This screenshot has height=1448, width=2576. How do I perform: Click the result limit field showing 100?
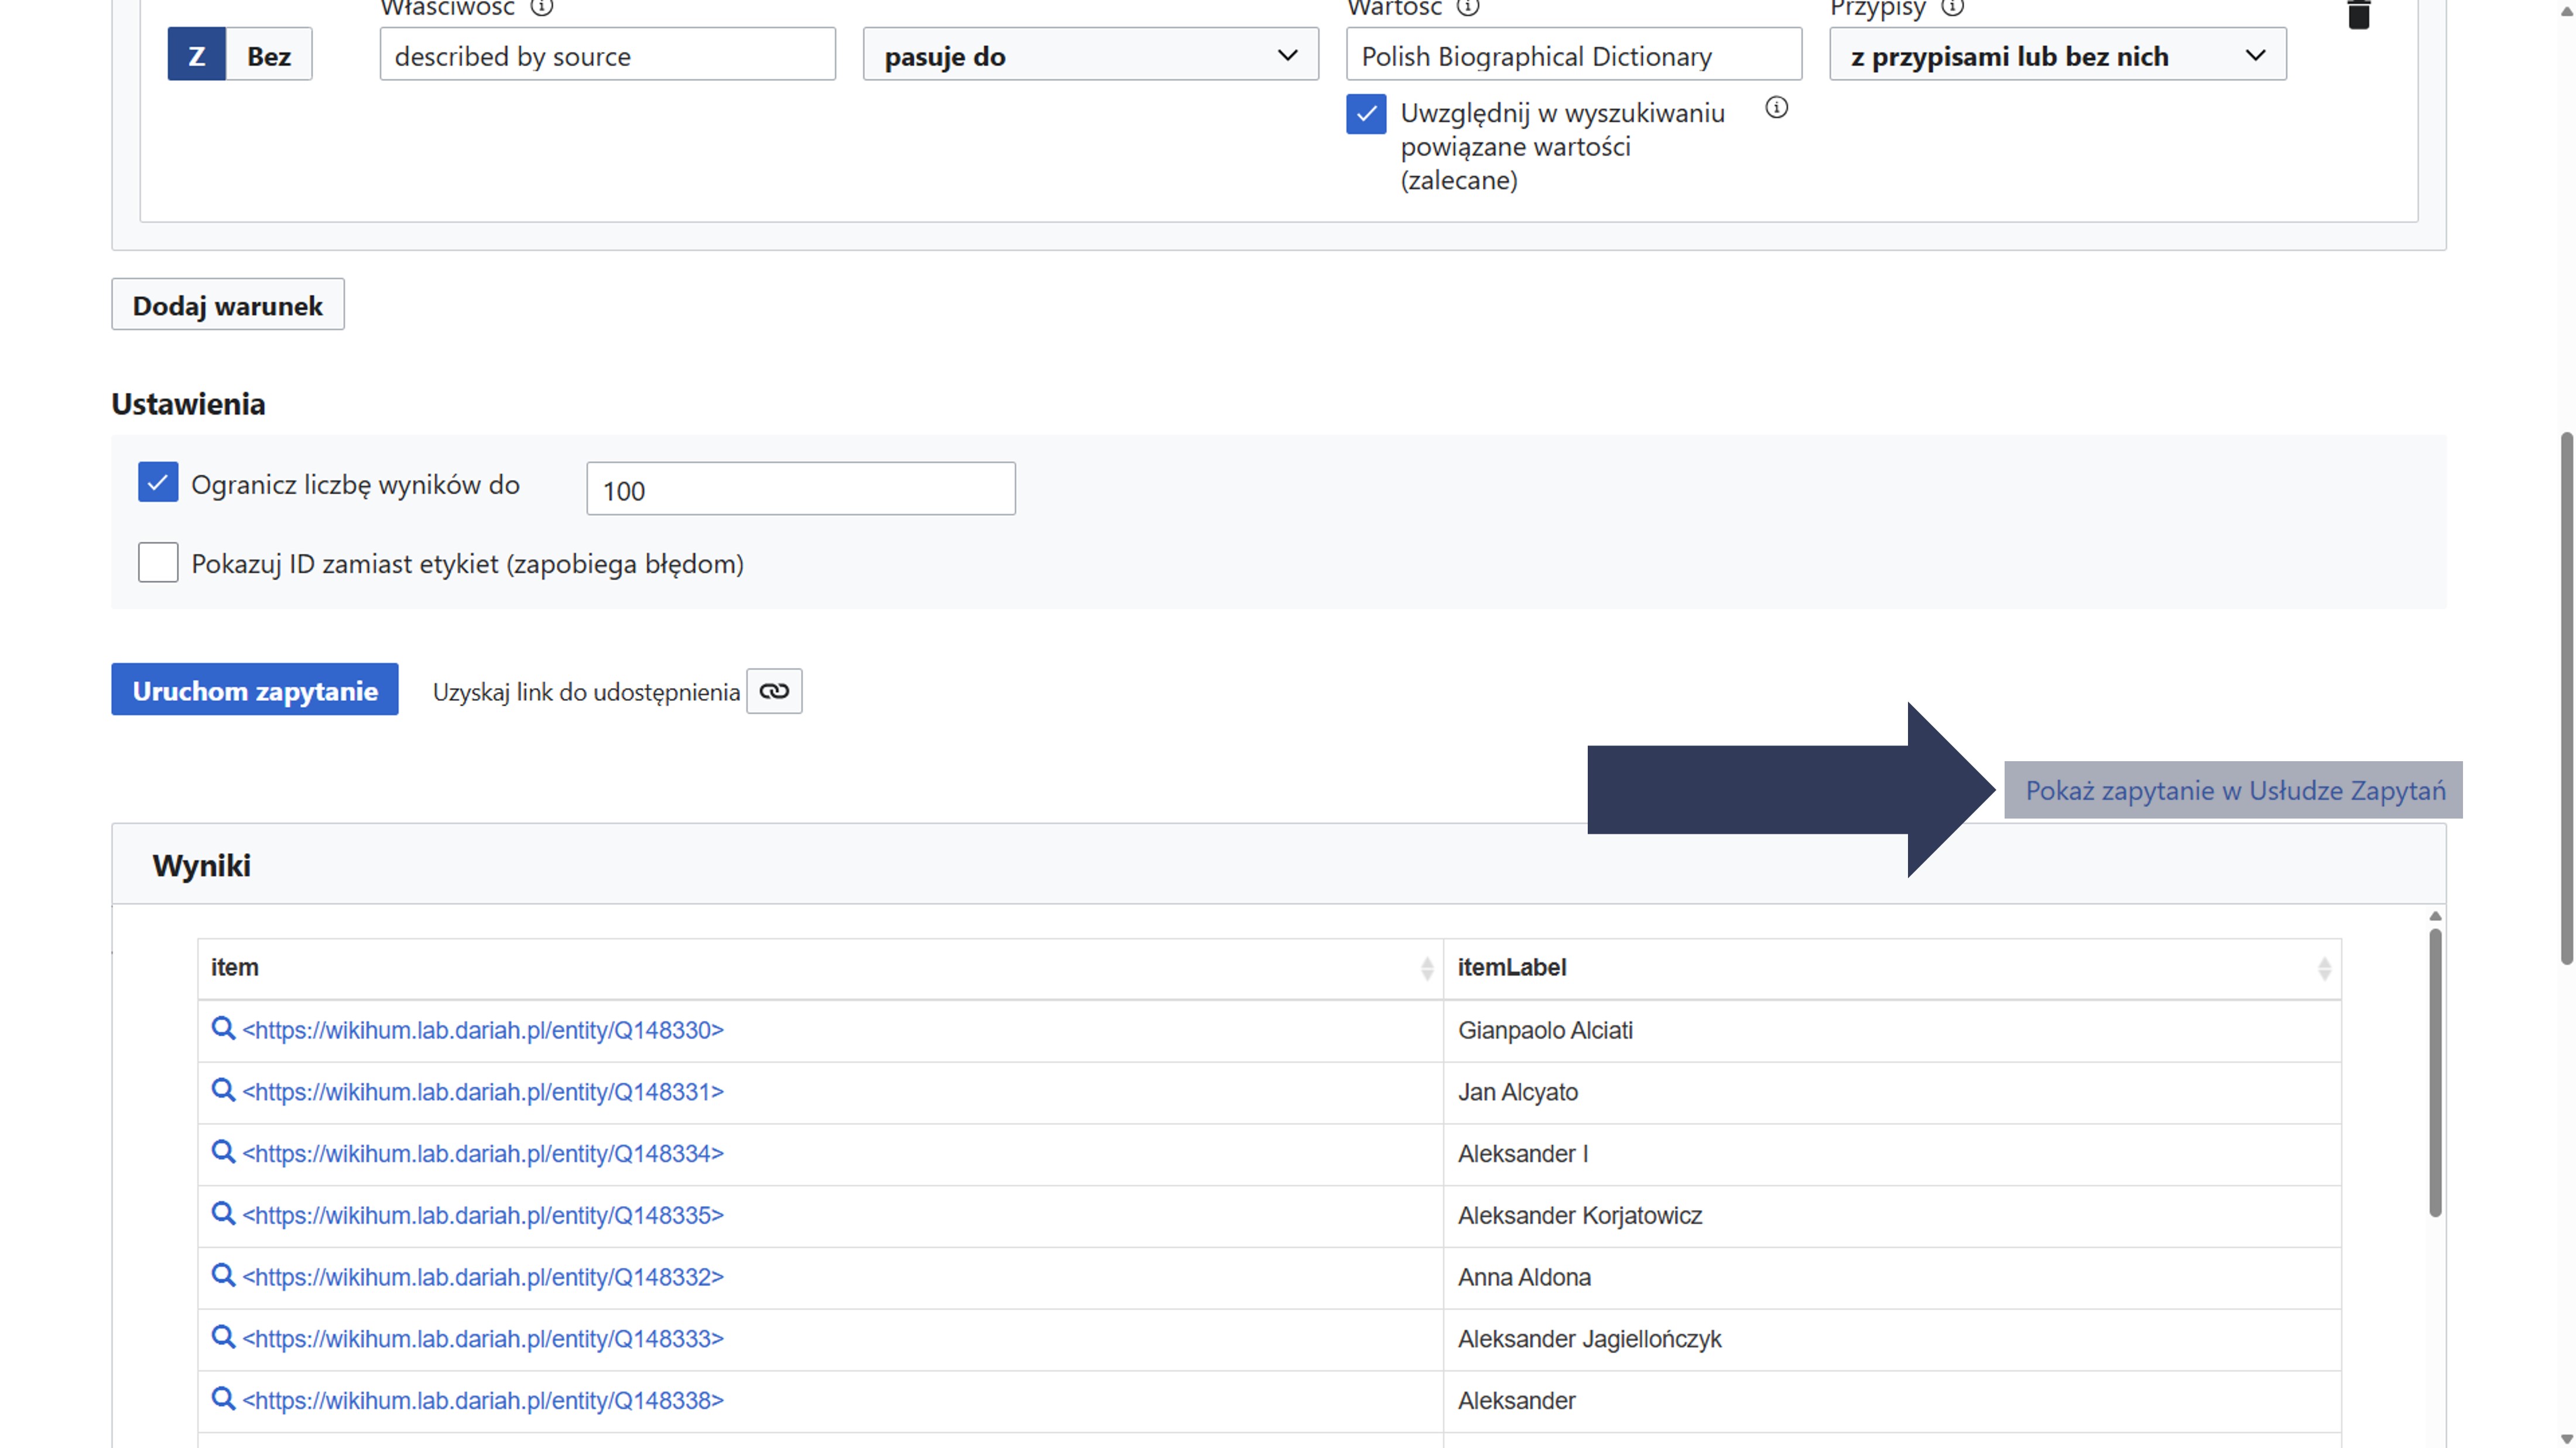tap(800, 489)
